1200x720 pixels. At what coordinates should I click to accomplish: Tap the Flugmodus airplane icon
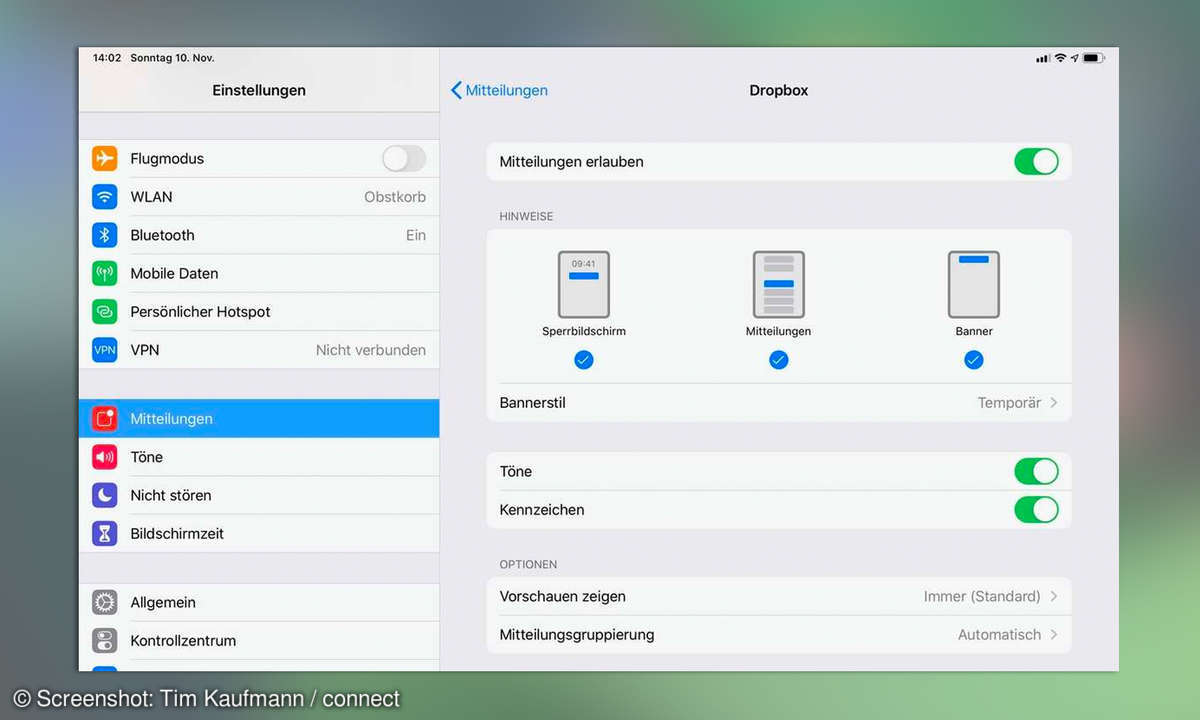point(105,158)
